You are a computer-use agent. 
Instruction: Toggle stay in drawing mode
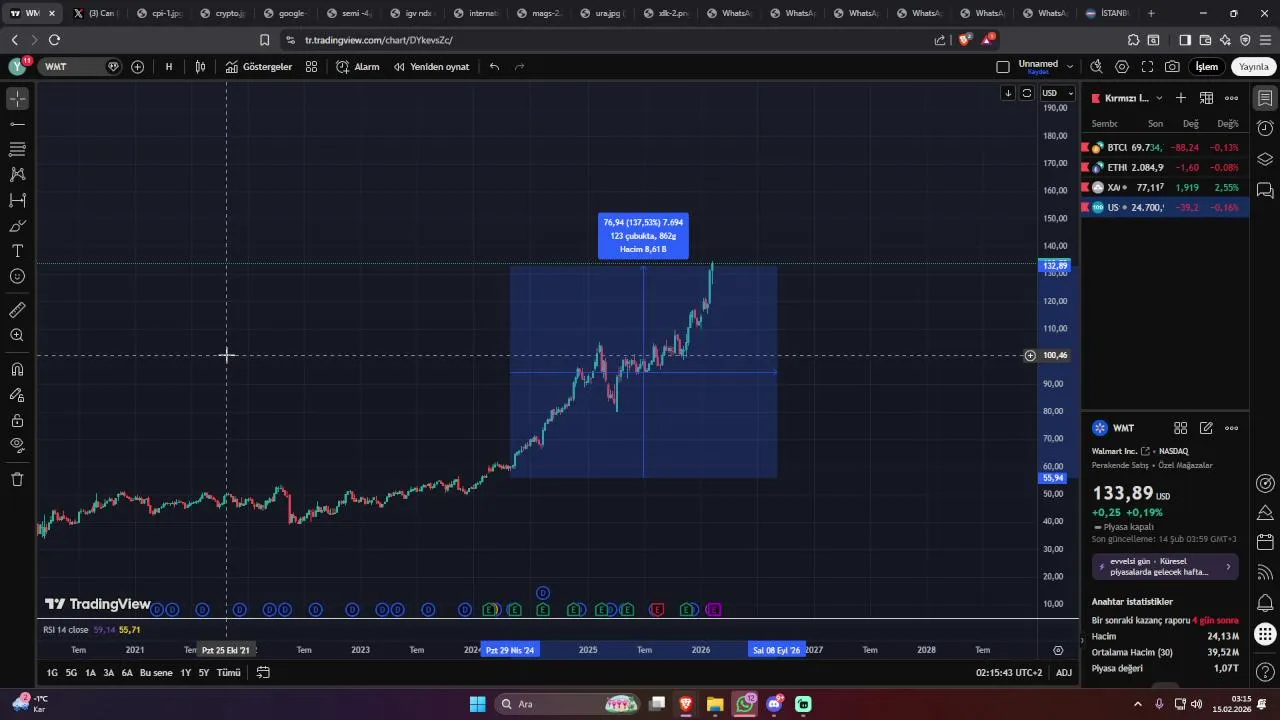coord(17,395)
